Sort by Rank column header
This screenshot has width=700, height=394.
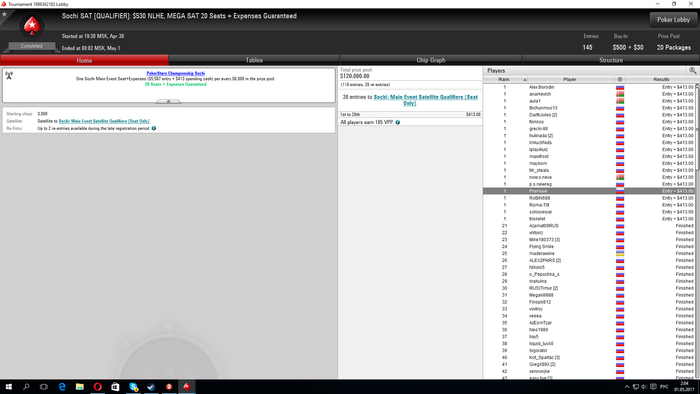pos(505,79)
